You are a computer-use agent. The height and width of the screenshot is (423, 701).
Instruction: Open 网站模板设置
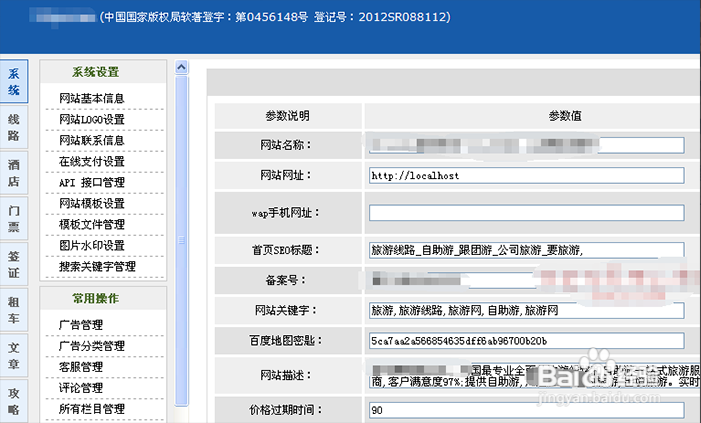click(92, 203)
